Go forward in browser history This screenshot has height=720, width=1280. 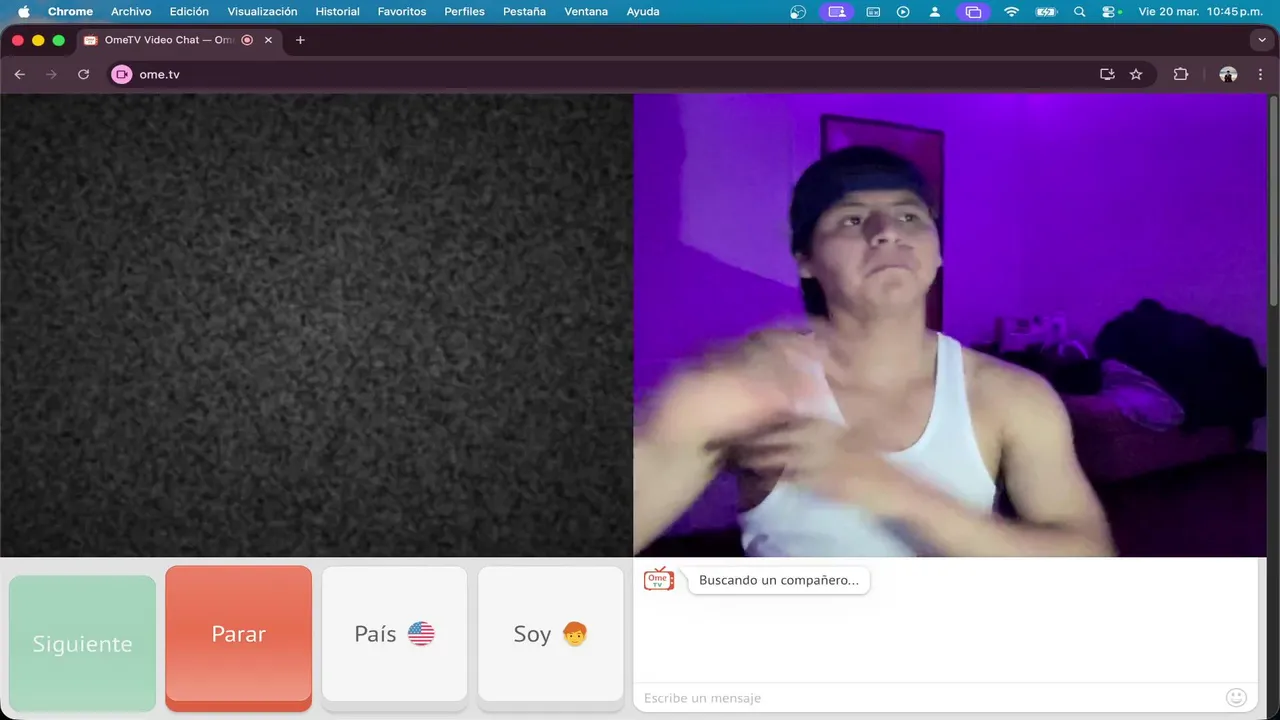[x=51, y=74]
